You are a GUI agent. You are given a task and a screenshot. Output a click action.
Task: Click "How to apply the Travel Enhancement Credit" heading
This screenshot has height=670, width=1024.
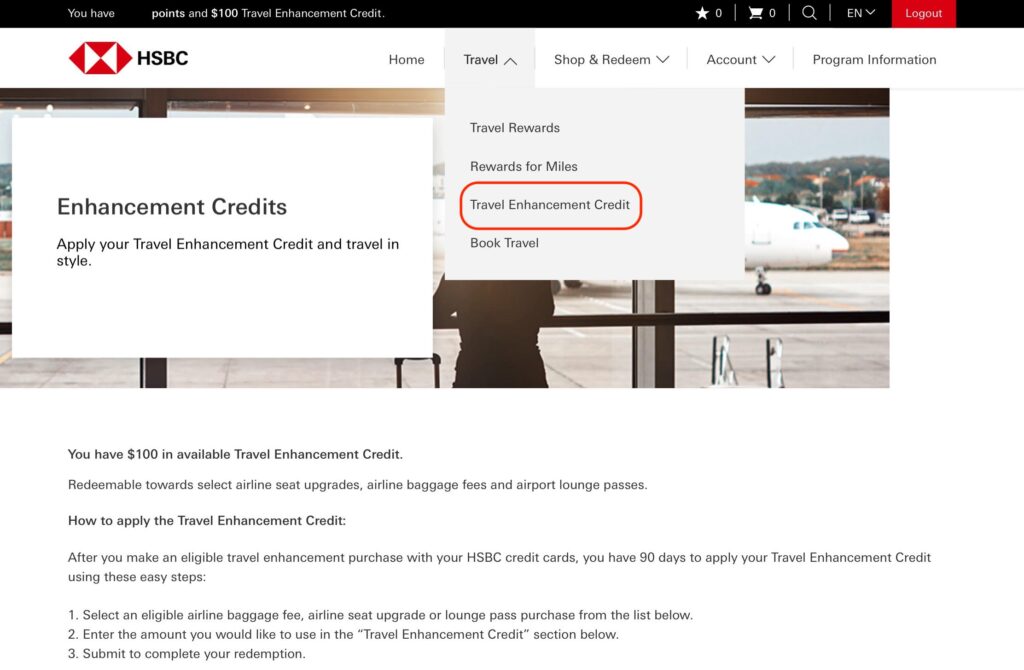click(206, 521)
